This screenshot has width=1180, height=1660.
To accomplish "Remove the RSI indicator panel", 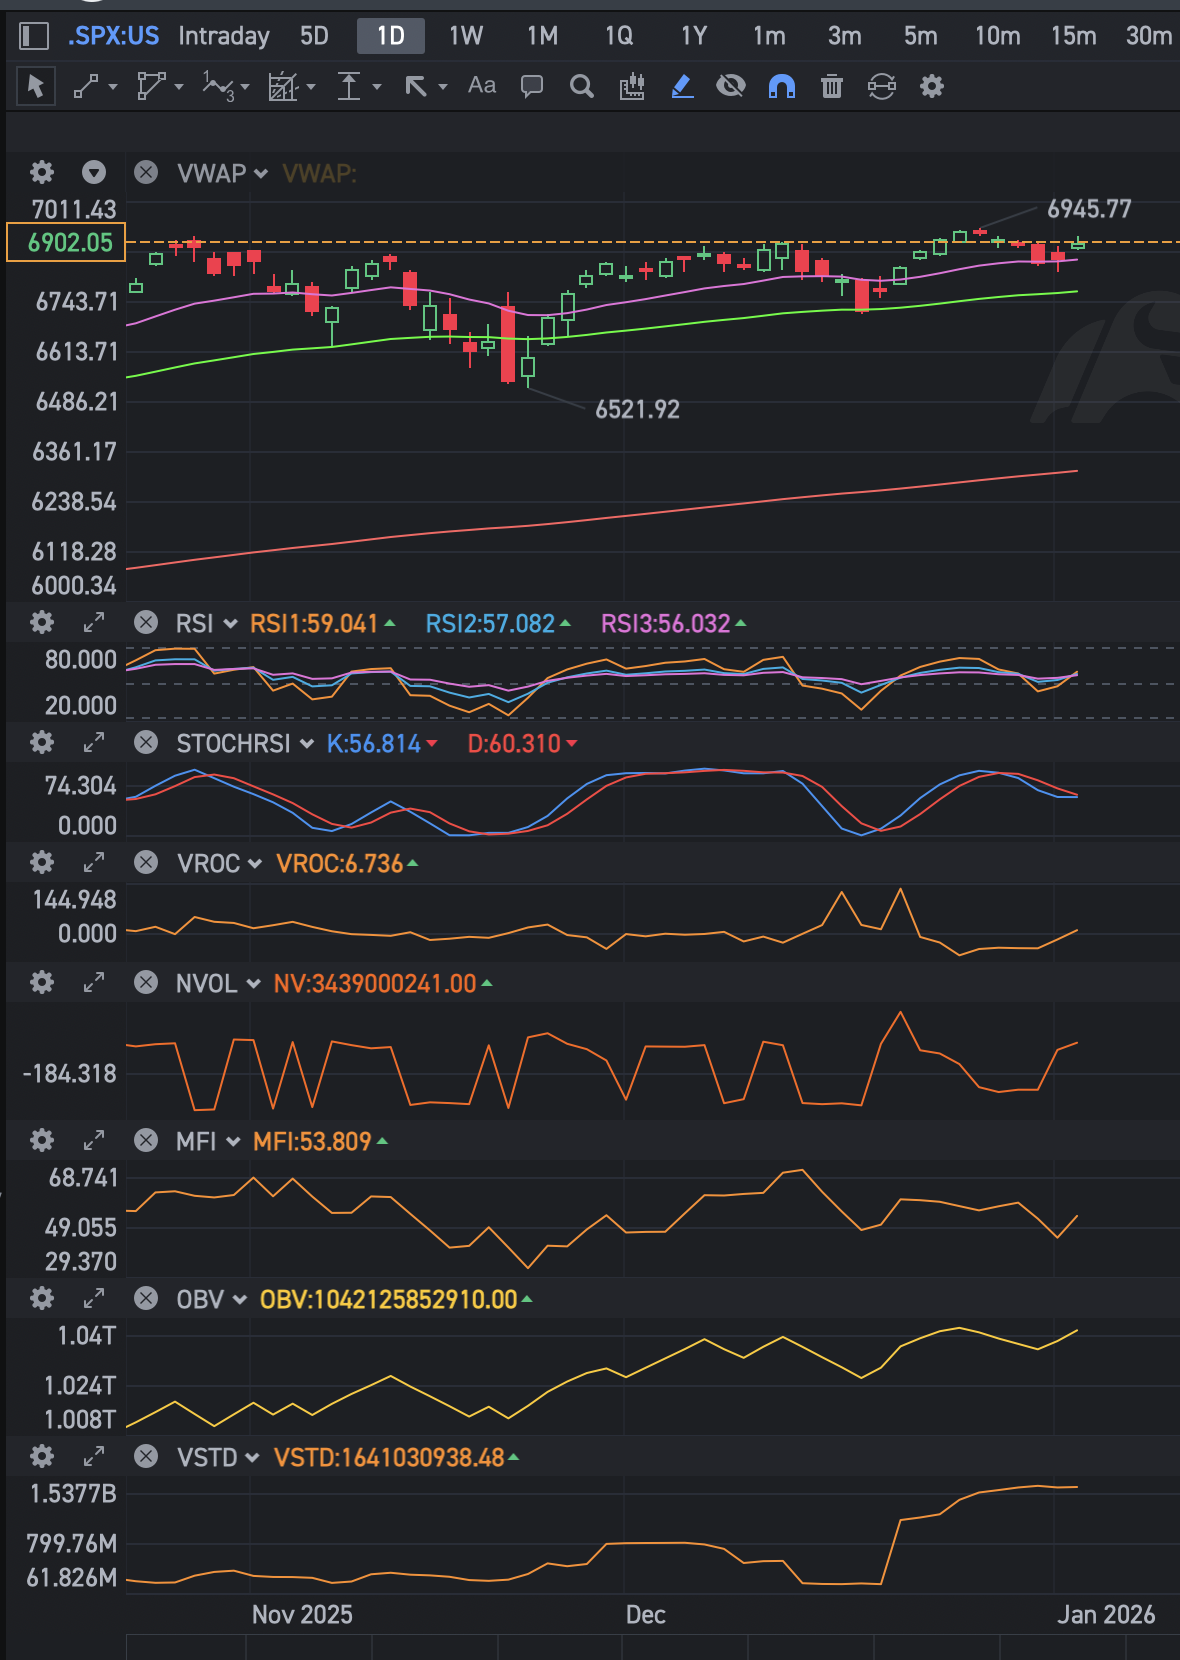I will coord(146,623).
